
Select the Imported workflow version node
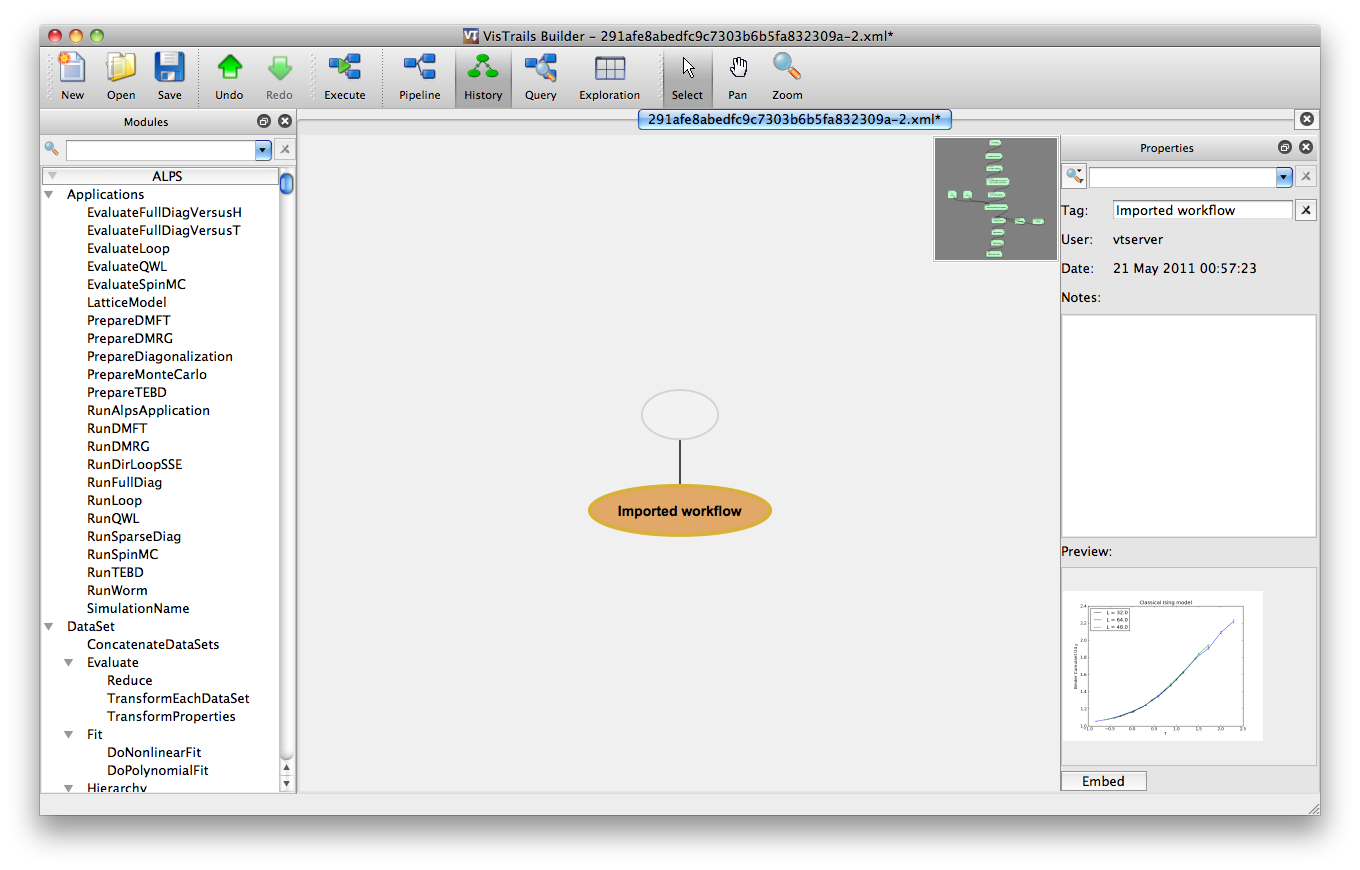click(680, 511)
